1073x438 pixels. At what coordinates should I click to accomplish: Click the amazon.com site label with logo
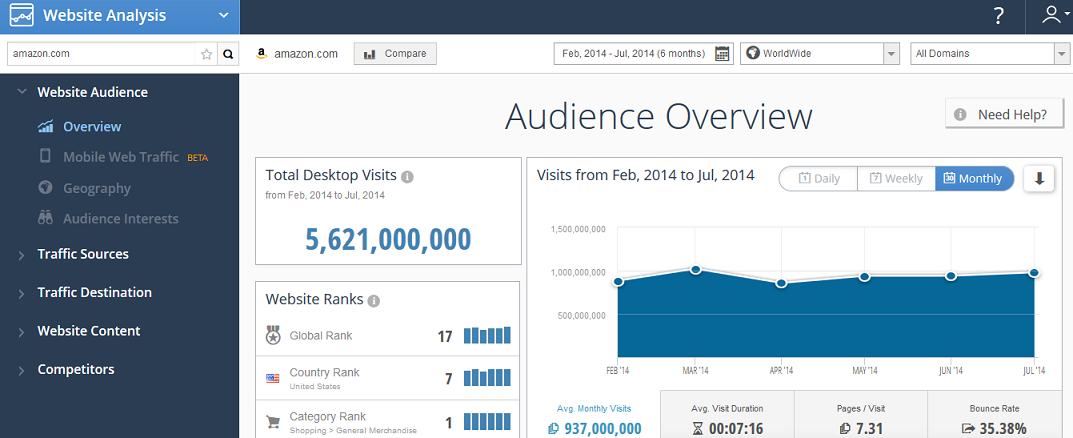(x=297, y=54)
